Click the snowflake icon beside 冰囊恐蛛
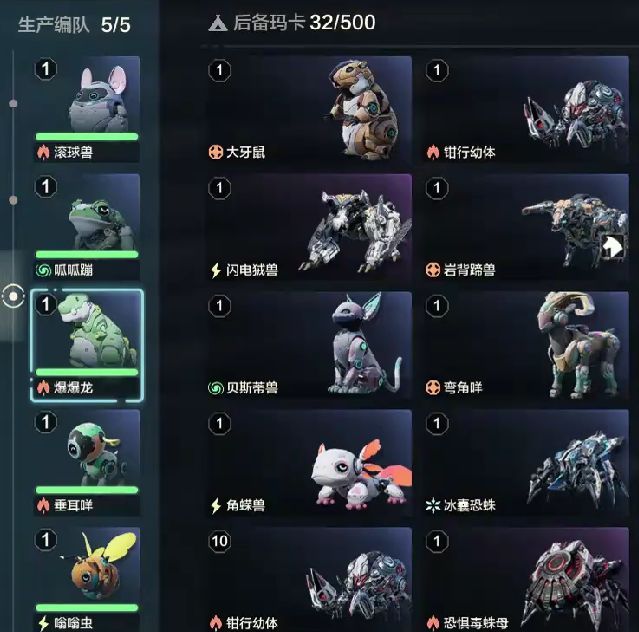This screenshot has height=632, width=639. (433, 506)
